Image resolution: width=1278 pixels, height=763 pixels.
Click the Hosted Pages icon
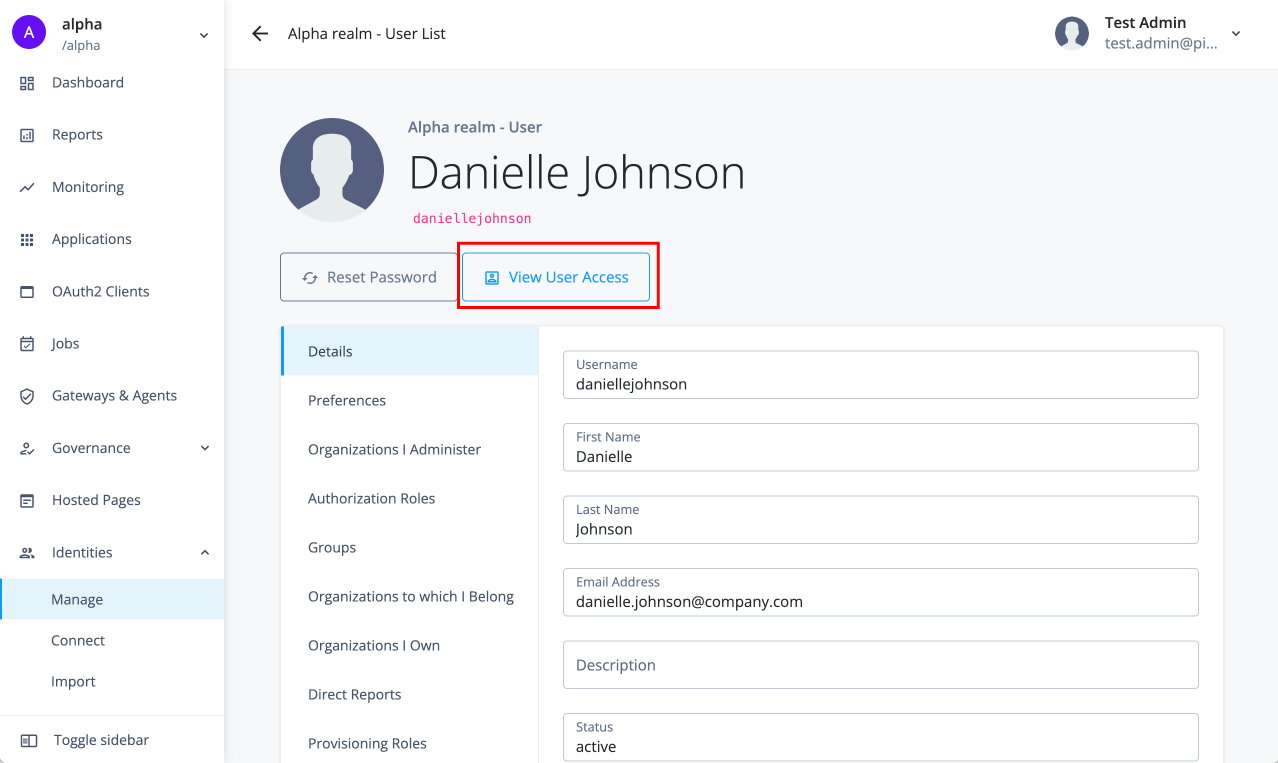pyautogui.click(x=28, y=500)
